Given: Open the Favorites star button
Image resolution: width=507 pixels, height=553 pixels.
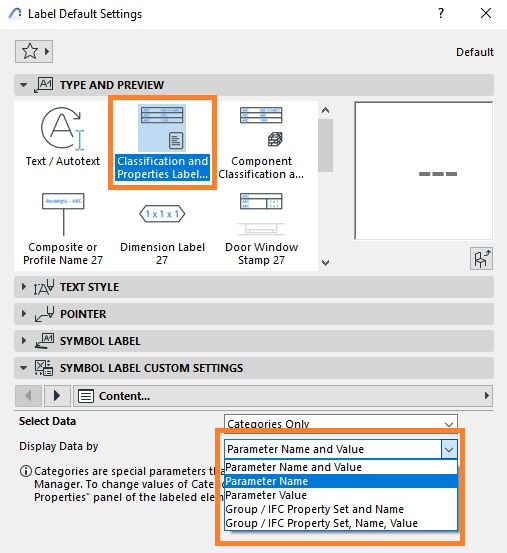Looking at the screenshot, I should coord(34,51).
